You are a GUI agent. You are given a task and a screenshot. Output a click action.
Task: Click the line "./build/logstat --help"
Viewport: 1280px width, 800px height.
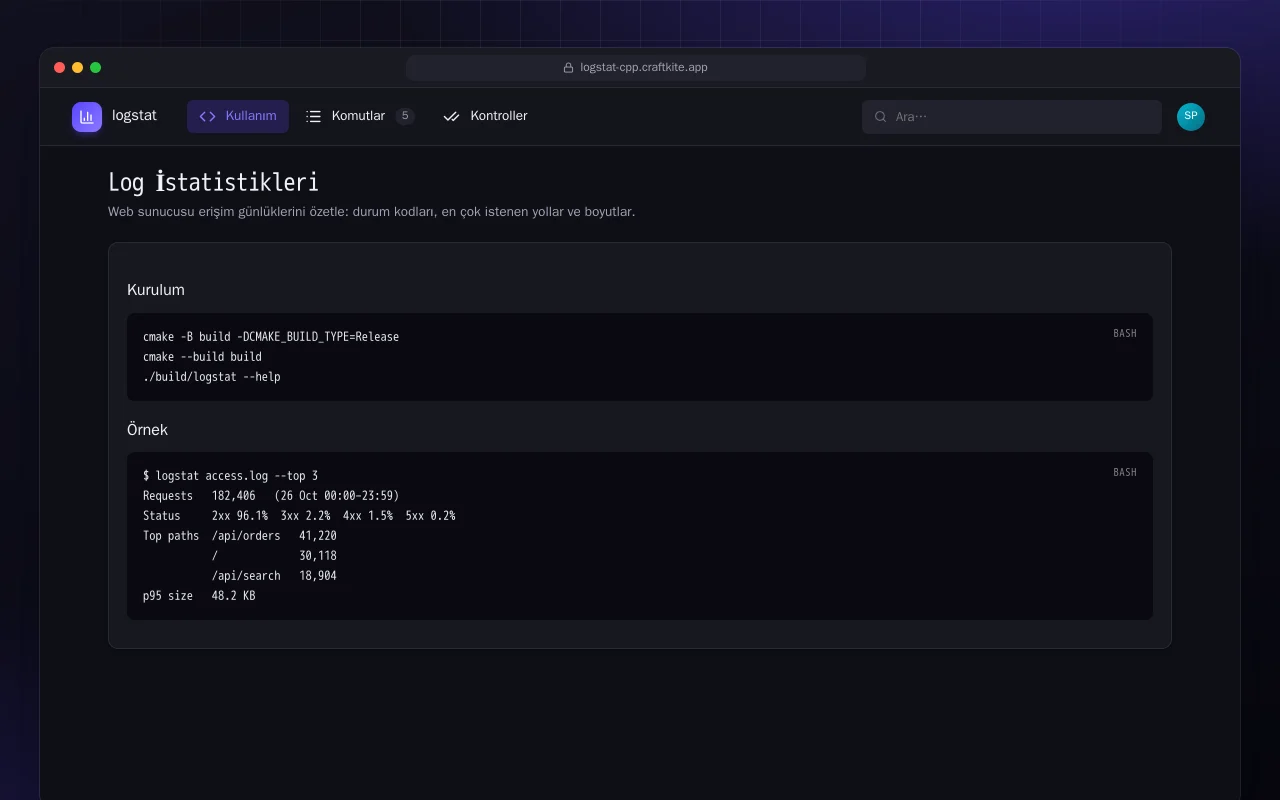(x=212, y=377)
